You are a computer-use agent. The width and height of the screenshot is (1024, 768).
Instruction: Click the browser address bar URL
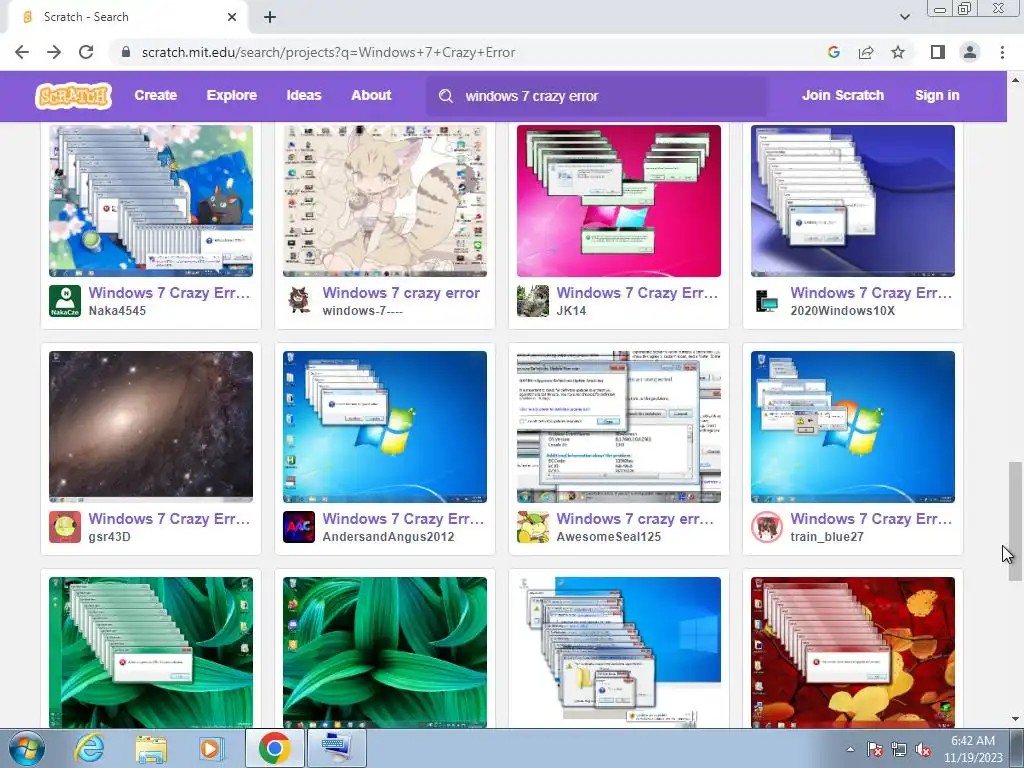pyautogui.click(x=328, y=52)
